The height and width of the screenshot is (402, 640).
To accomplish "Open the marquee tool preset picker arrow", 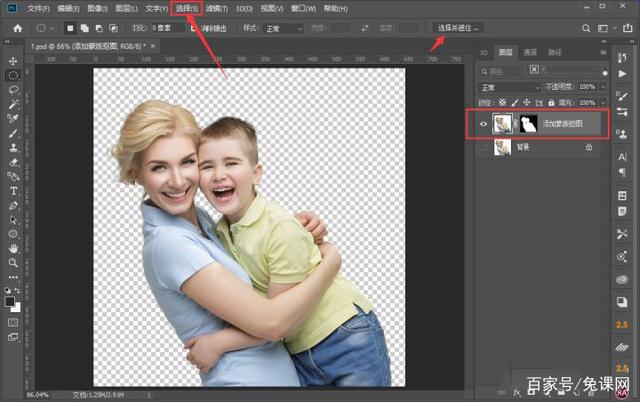I will (52, 28).
